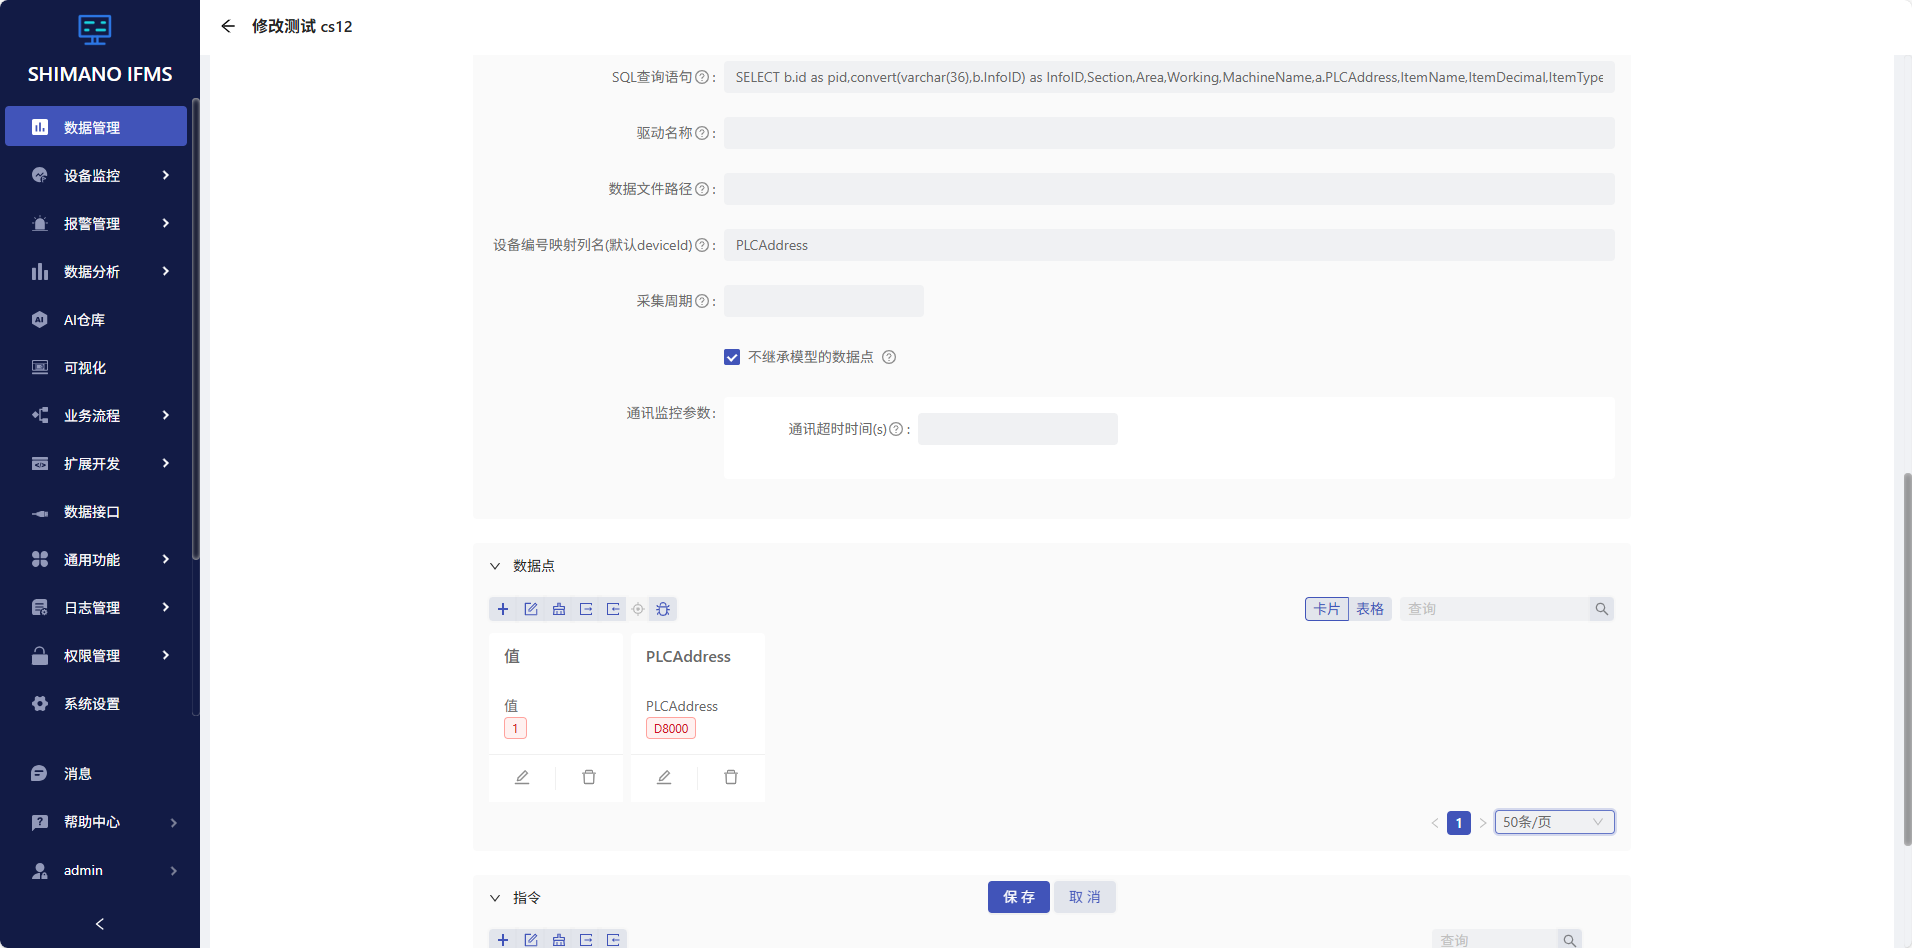Click the search magnifier beside data point search box
Viewport: 1912px width, 948px height.
click(x=1602, y=608)
